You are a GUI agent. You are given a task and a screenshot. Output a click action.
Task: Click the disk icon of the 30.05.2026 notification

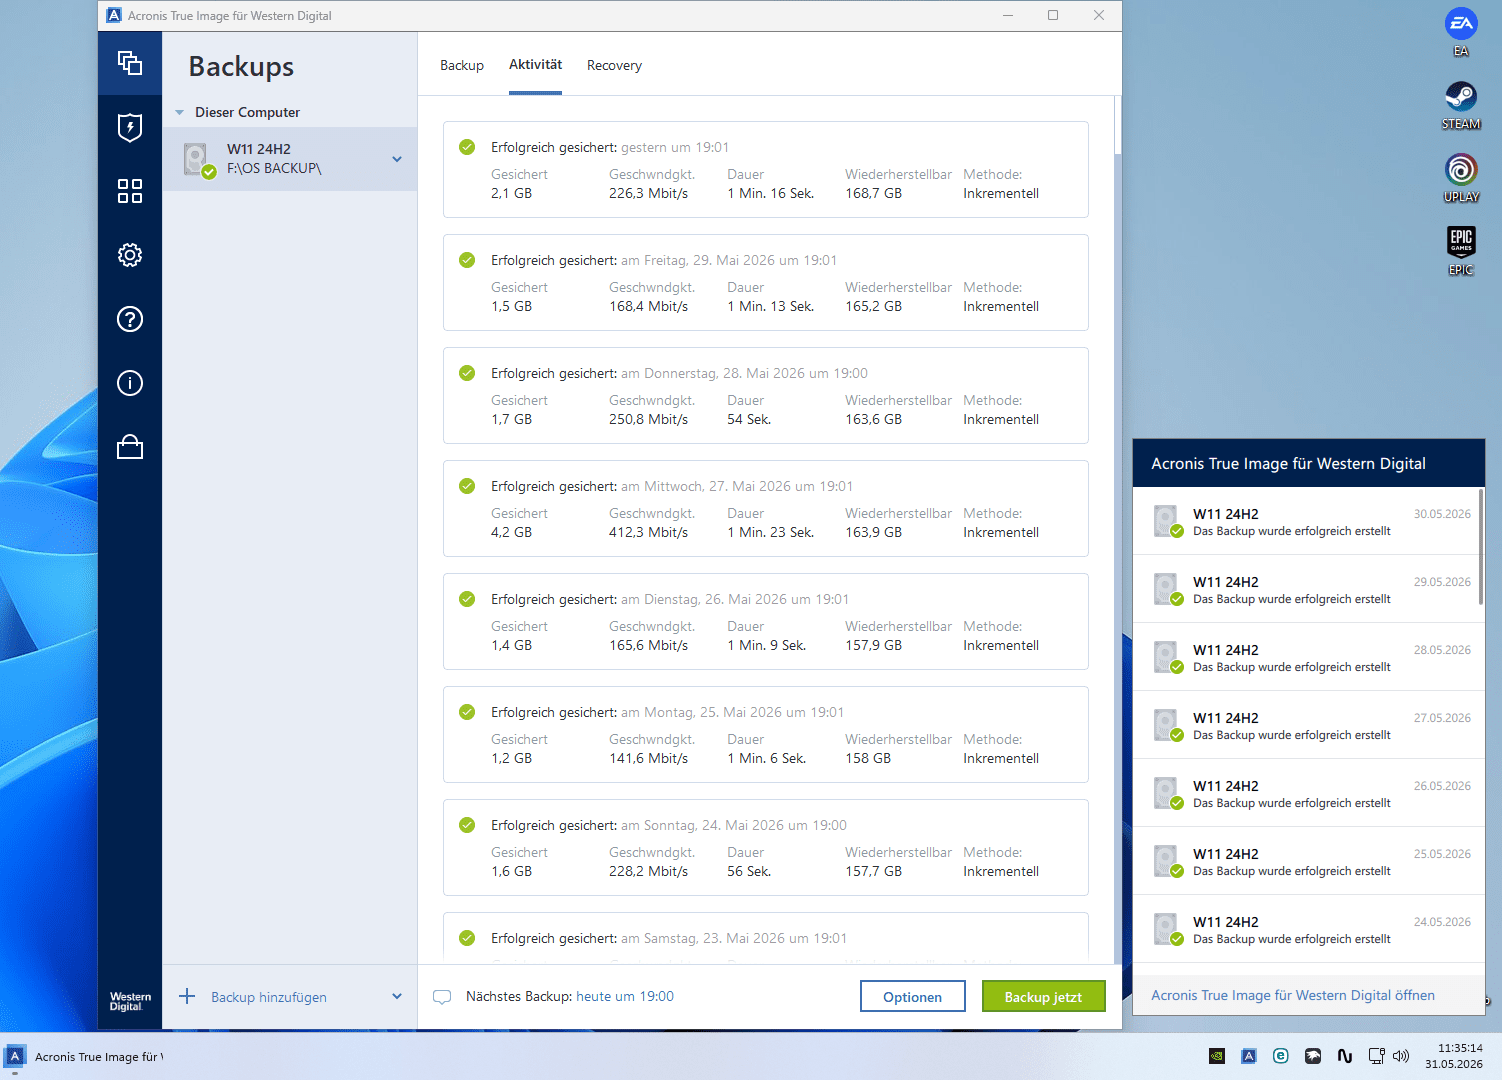pyautogui.click(x=1168, y=522)
